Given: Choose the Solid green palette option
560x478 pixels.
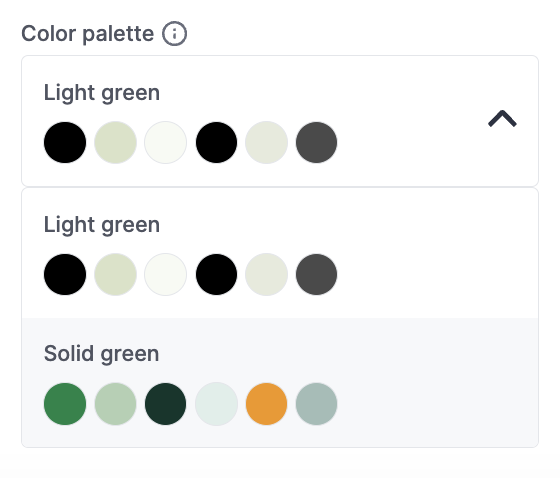Looking at the screenshot, I should click(x=280, y=382).
